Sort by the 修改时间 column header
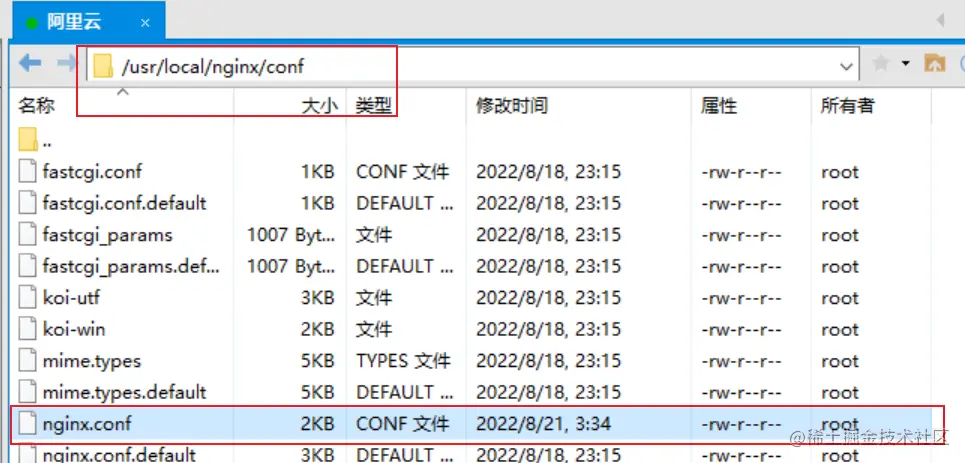This screenshot has width=965, height=463. coord(512,106)
